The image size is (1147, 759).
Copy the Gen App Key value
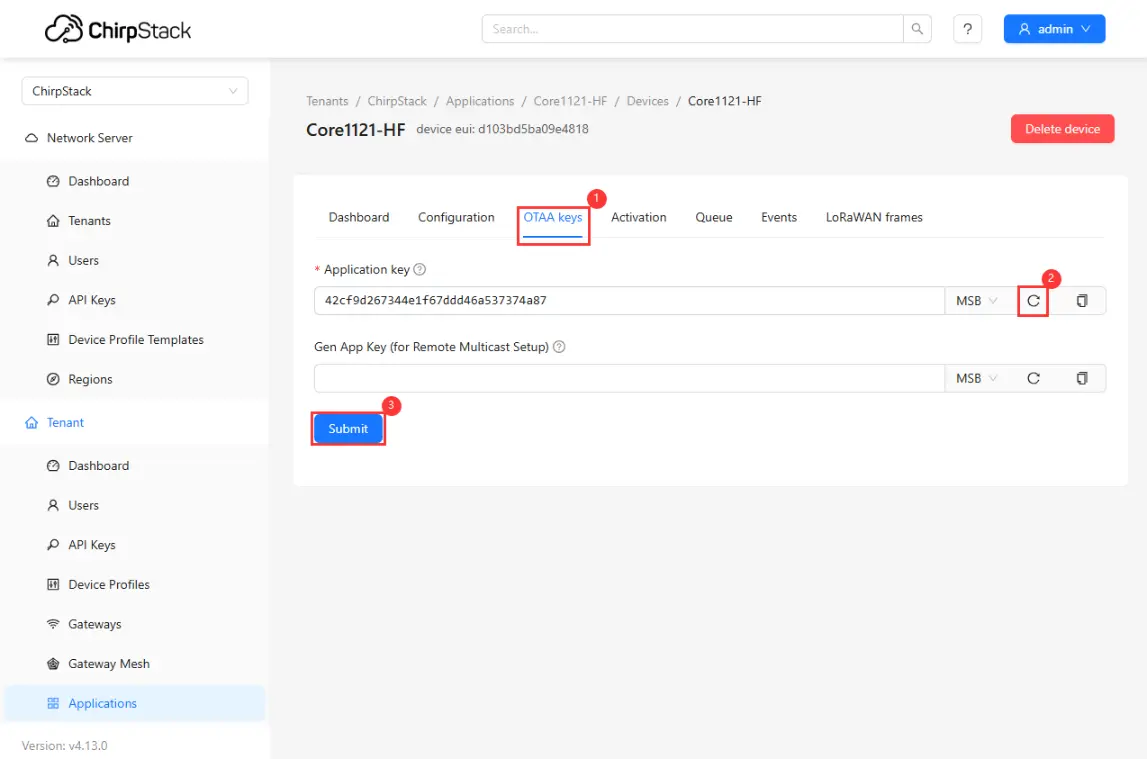tap(1081, 379)
